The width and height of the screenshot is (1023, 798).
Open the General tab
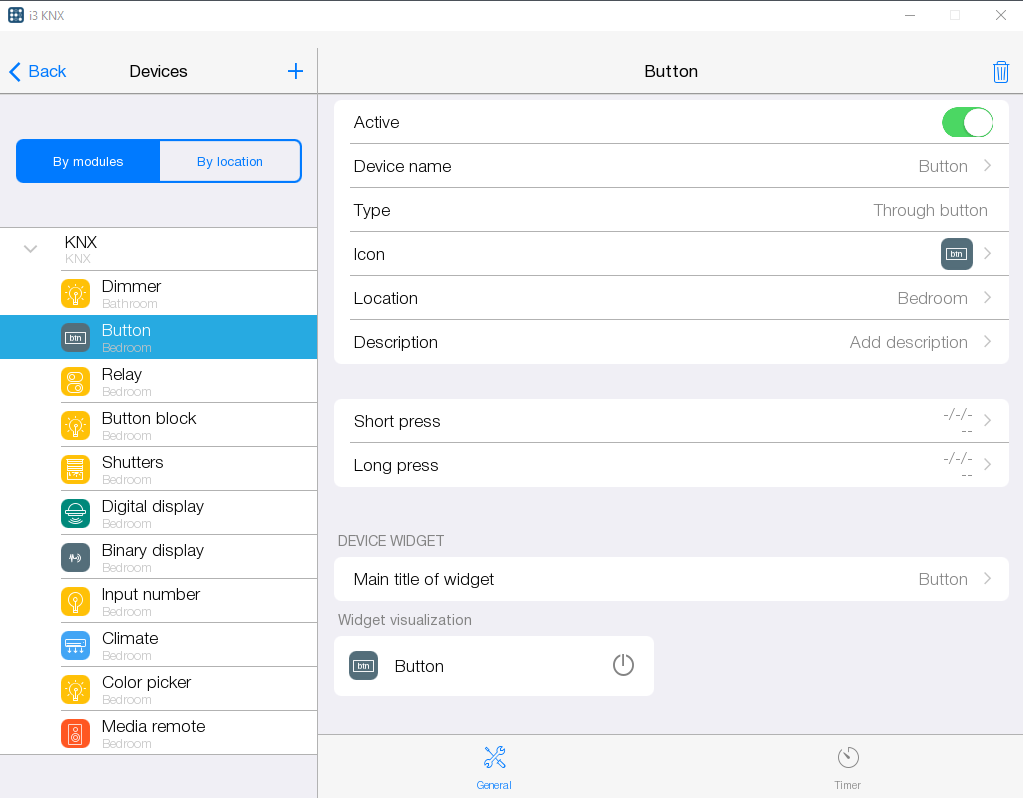click(494, 766)
